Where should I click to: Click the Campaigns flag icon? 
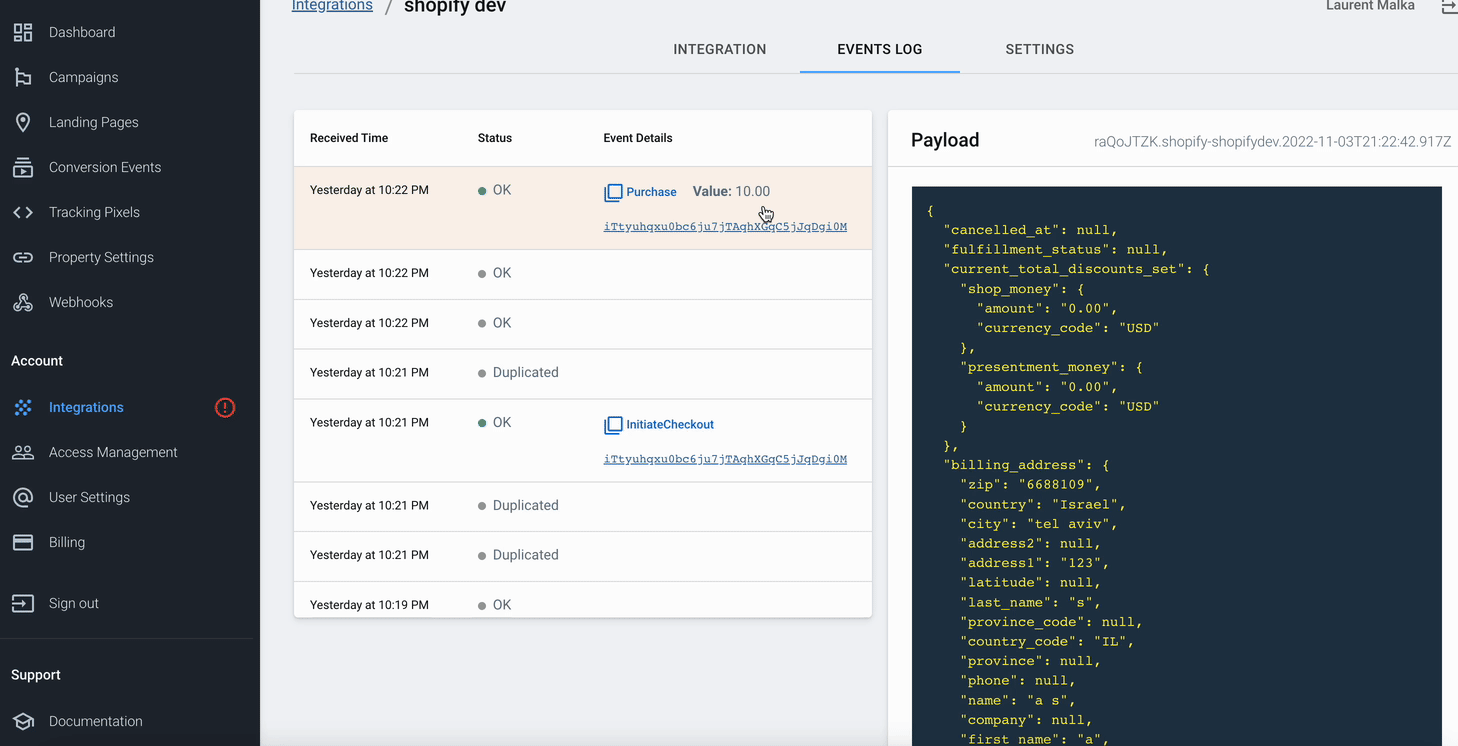[x=23, y=77]
